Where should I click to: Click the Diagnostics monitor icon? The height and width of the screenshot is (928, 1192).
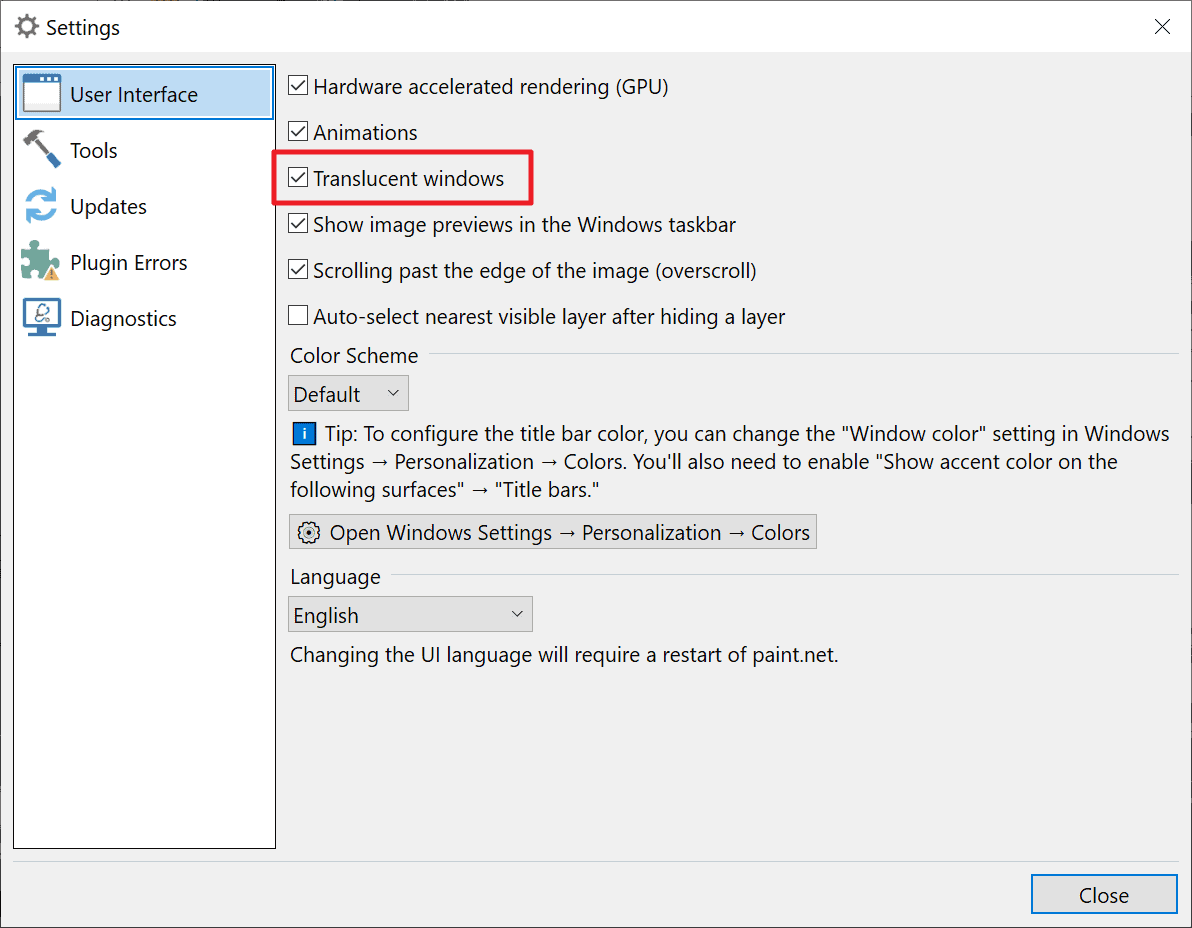[x=40, y=317]
